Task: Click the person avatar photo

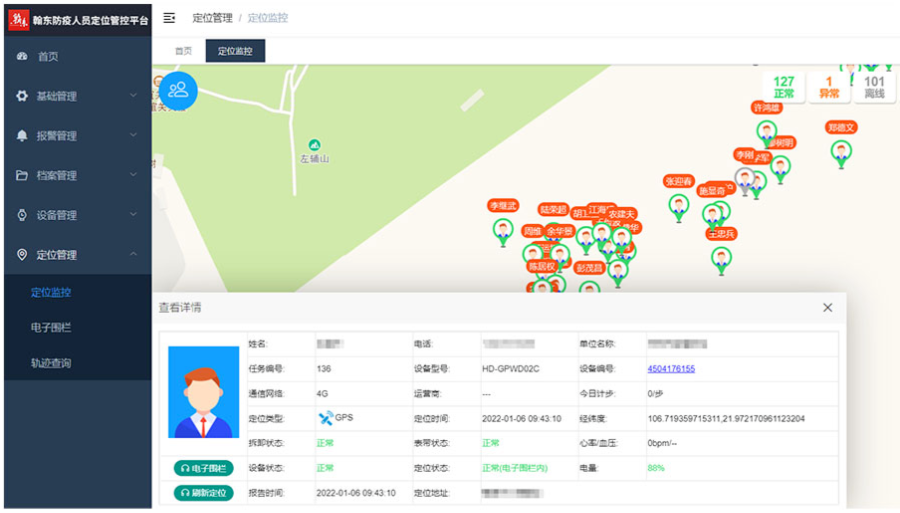Action: click(203, 391)
